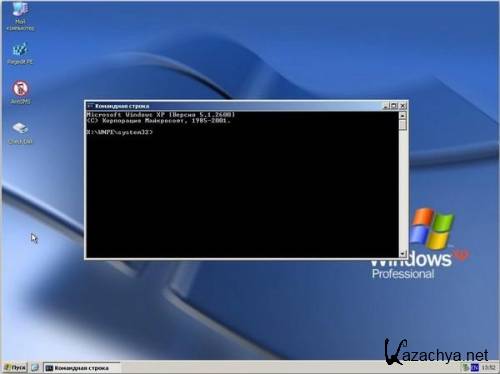Image resolution: width=500 pixels, height=374 pixels.
Task: Maximize the Командная строка window
Action: point(394,106)
